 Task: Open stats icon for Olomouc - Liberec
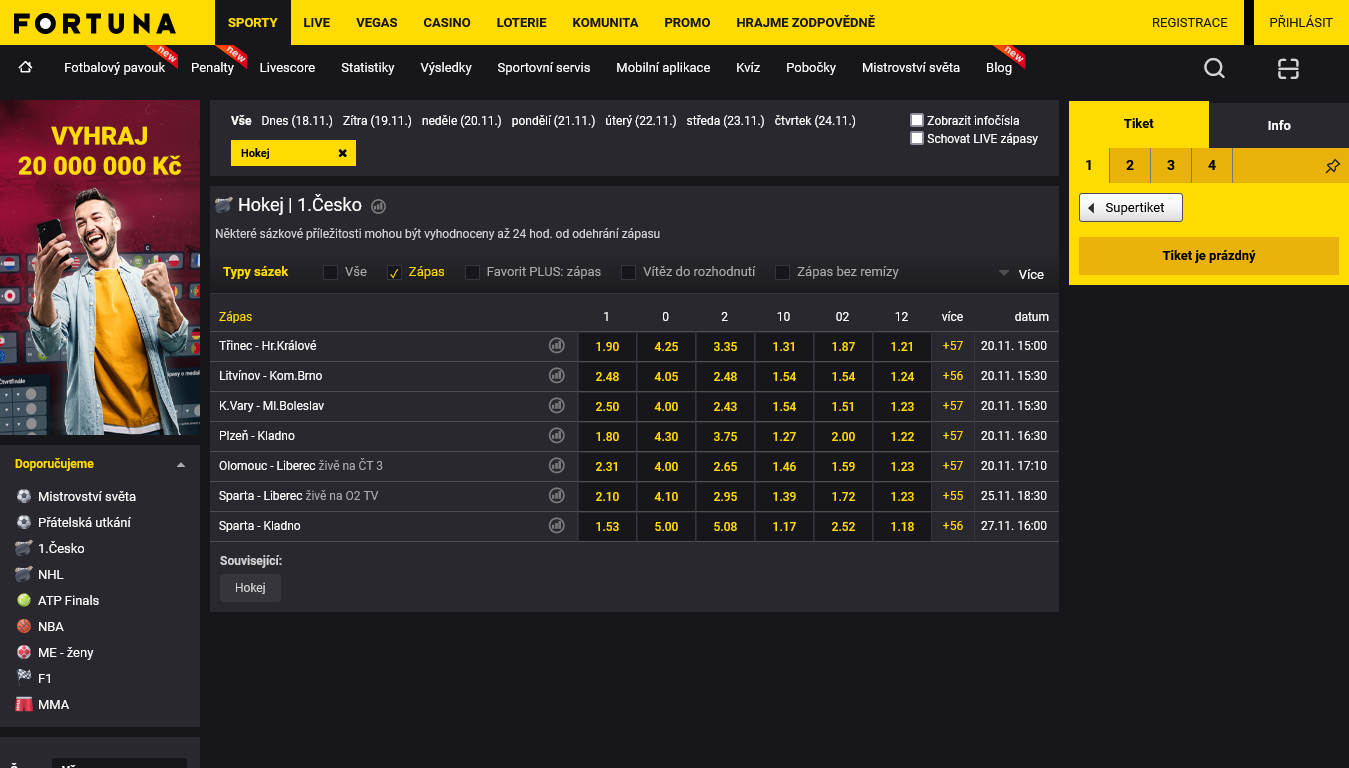pyautogui.click(x=557, y=465)
